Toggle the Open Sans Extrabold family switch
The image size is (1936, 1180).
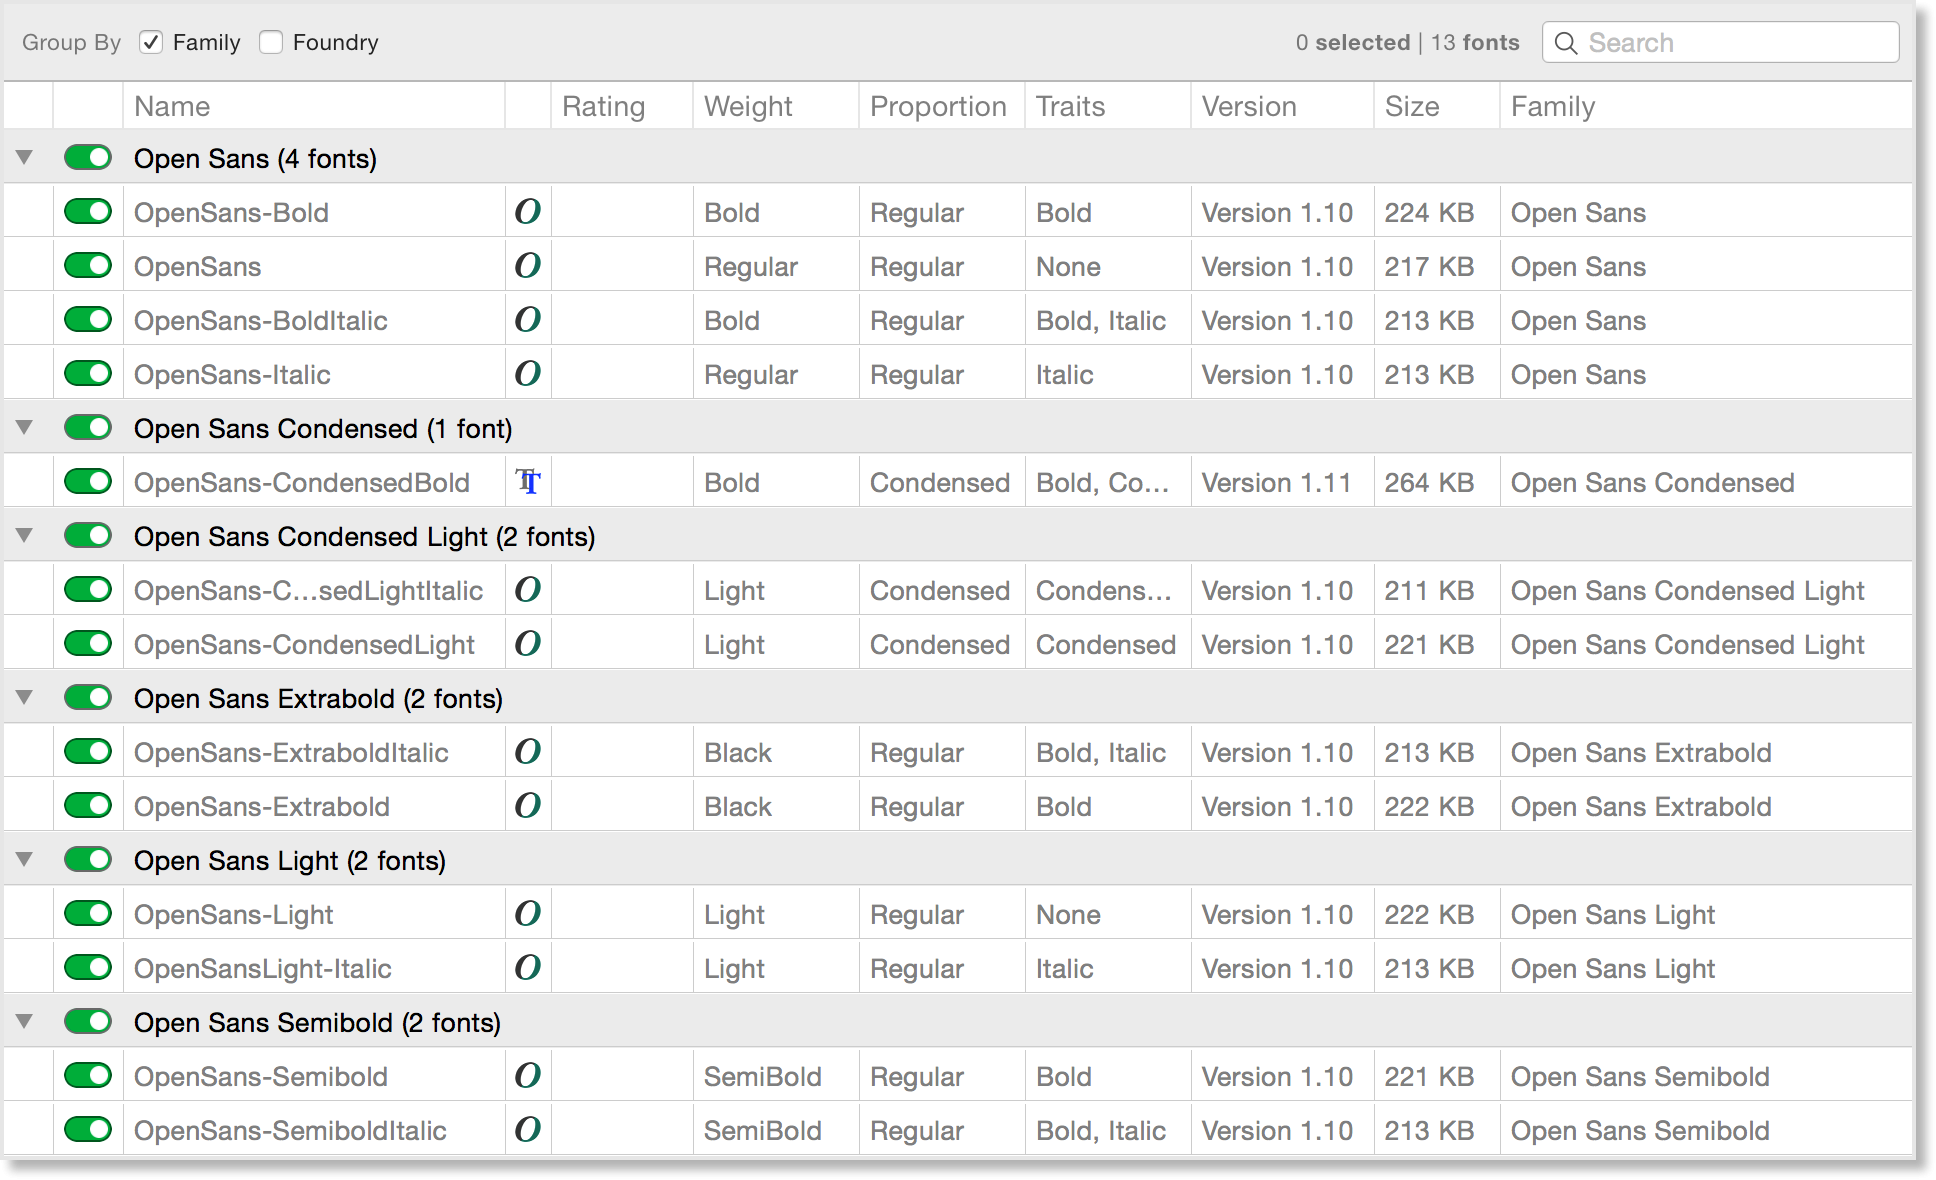[x=88, y=697]
